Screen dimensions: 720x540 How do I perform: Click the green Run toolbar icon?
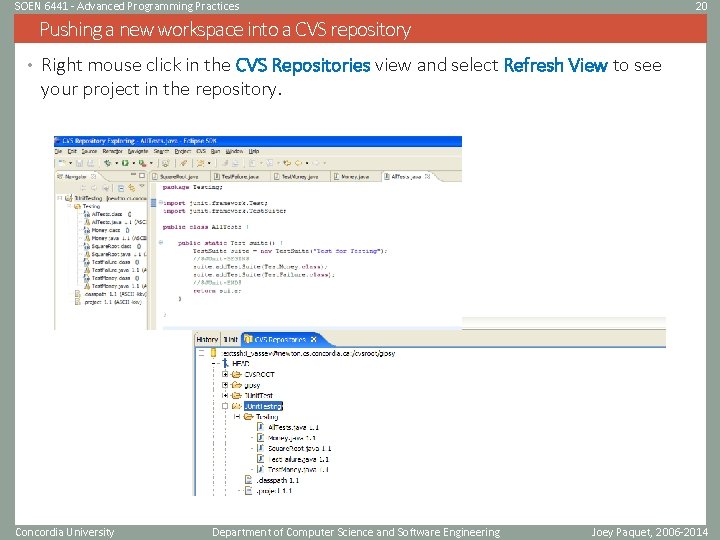125,163
